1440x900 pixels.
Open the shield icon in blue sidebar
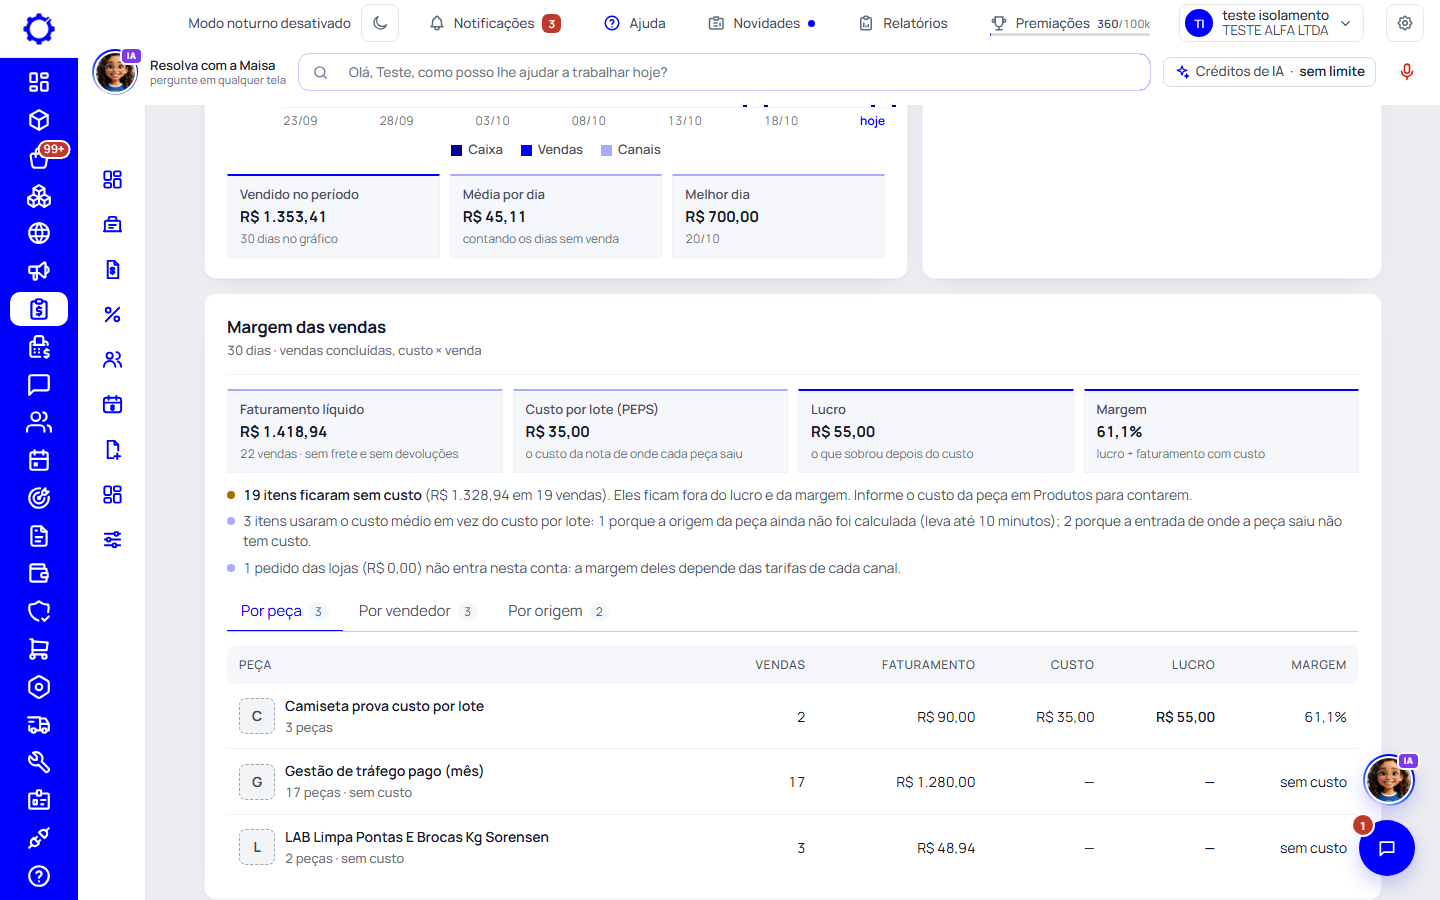click(x=39, y=611)
